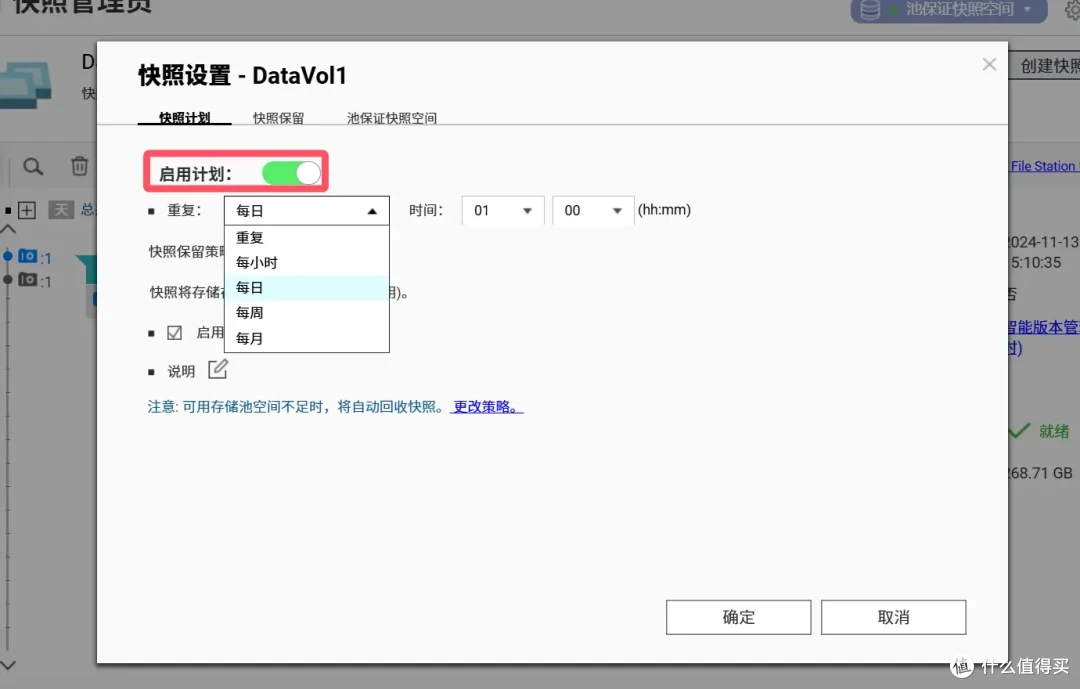
Task: Click the settings gear icon top right
Action: tap(1072, 10)
